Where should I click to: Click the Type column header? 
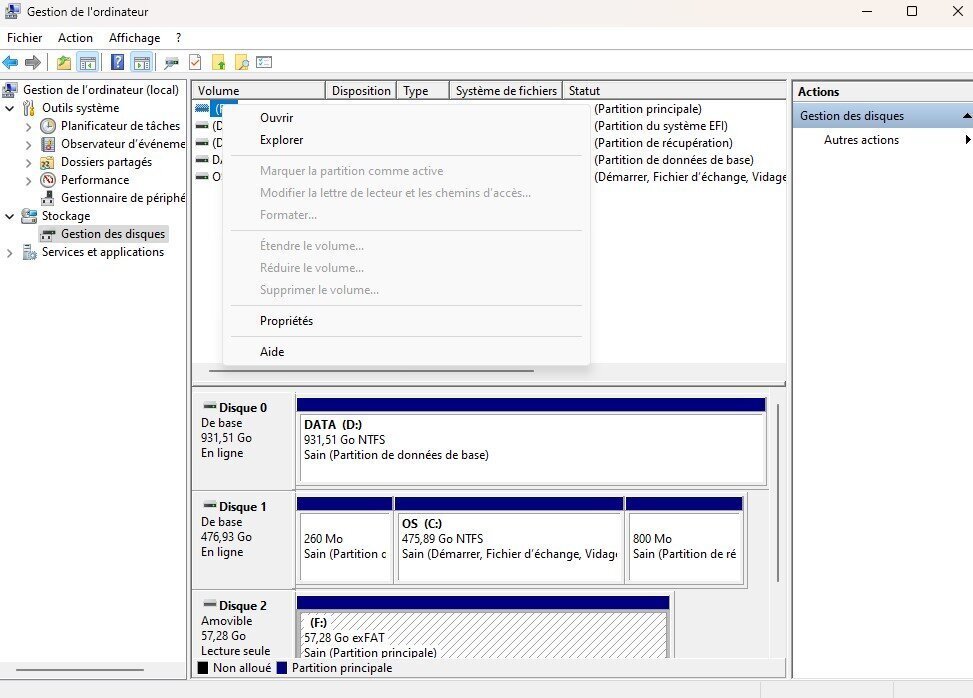pos(423,91)
